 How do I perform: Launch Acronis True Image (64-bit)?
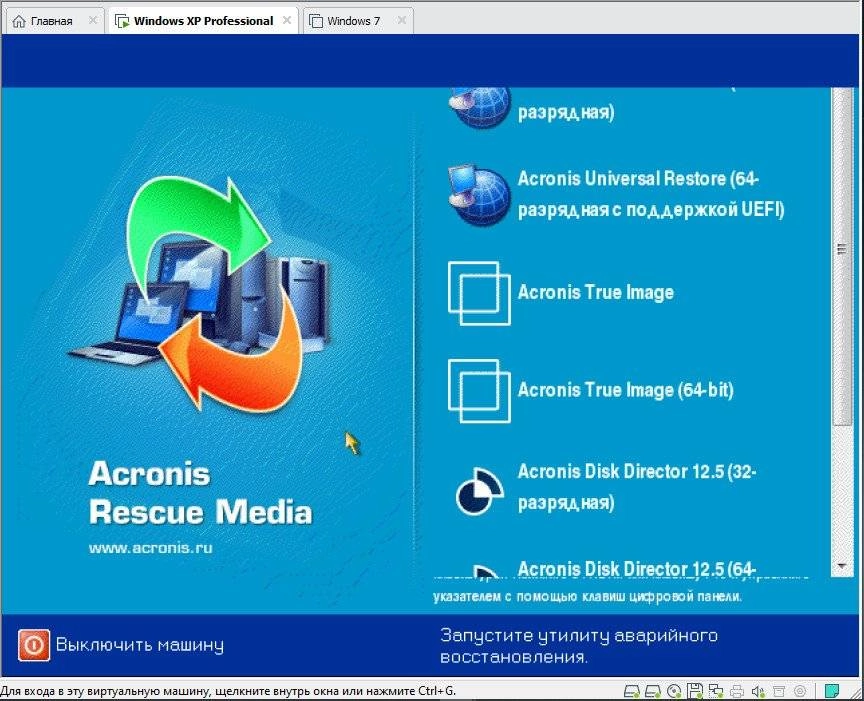click(591, 391)
